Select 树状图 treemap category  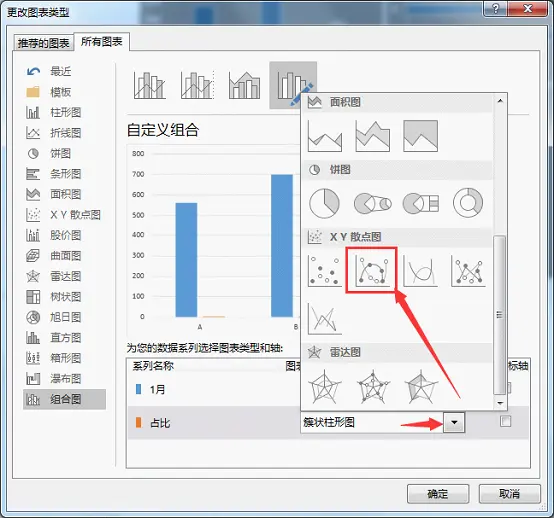tap(64, 297)
